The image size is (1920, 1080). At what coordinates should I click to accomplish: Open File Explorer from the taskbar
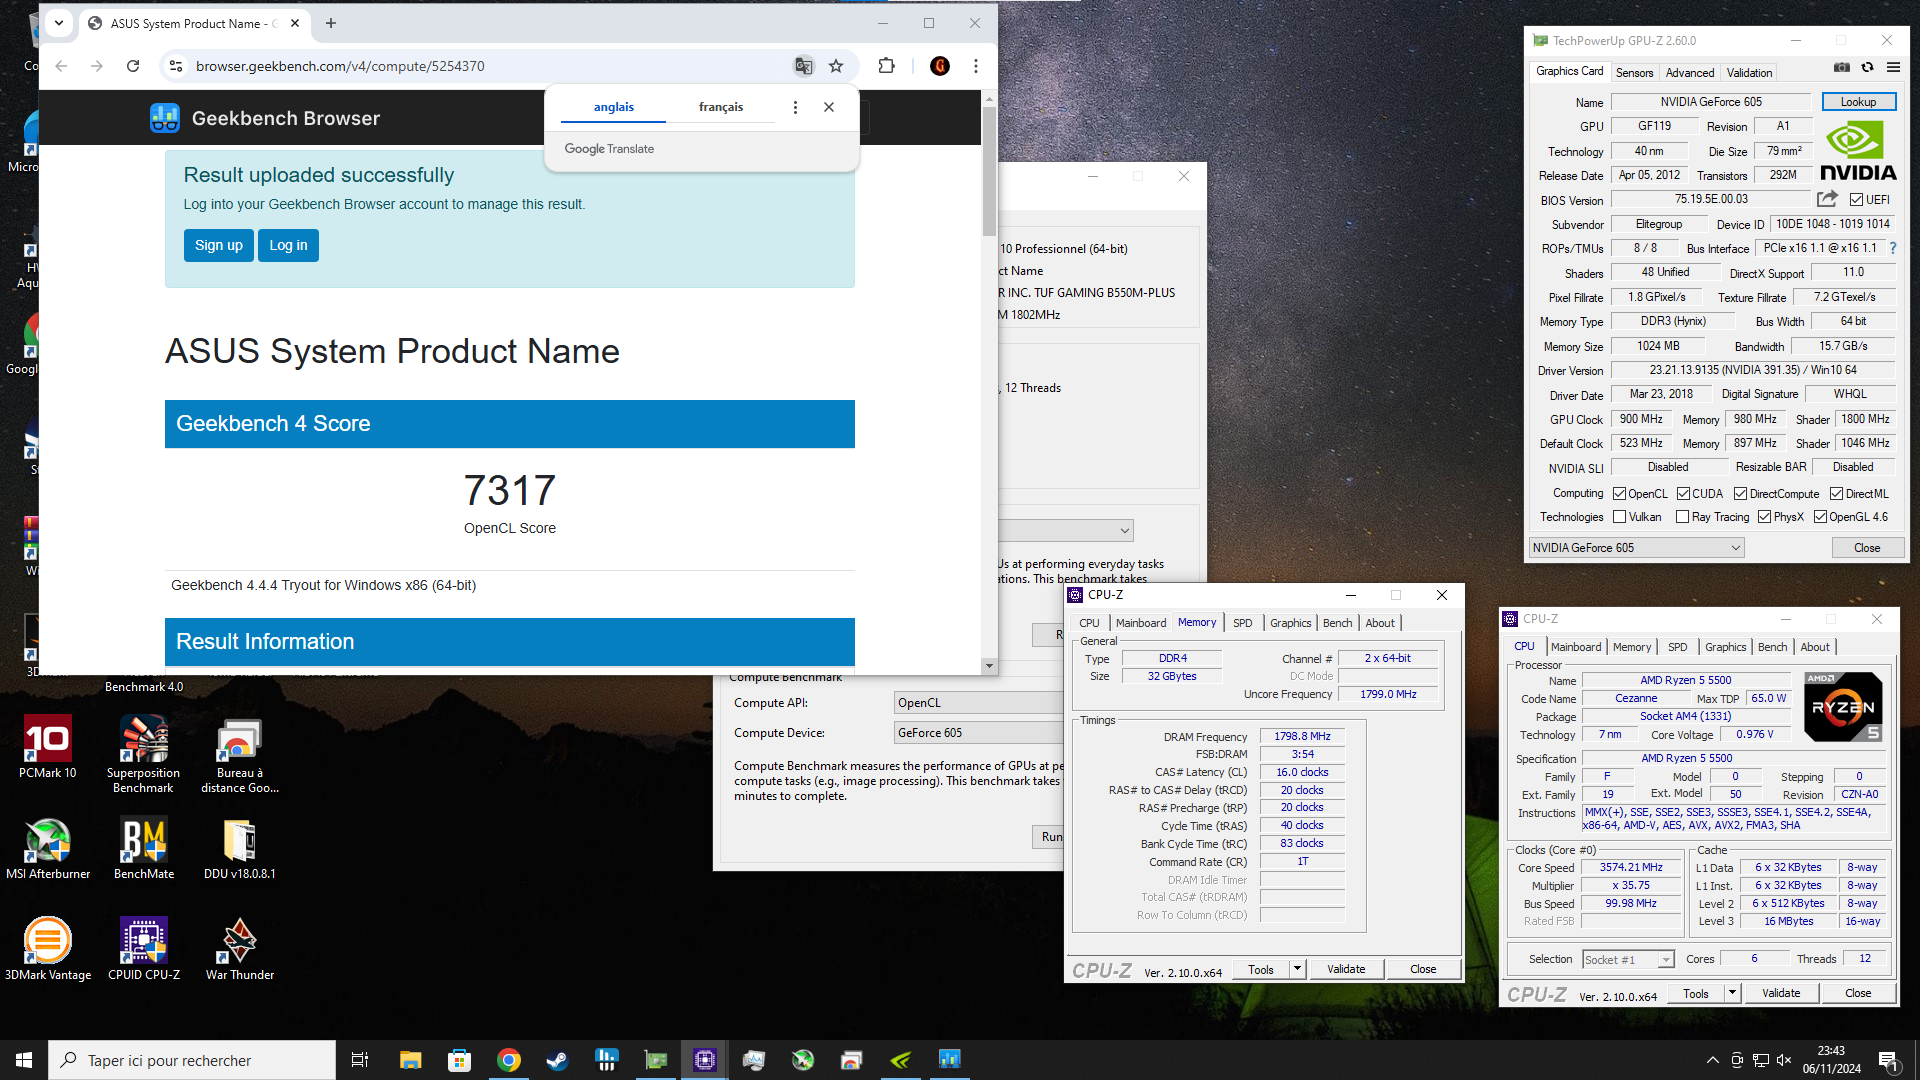411,1060
